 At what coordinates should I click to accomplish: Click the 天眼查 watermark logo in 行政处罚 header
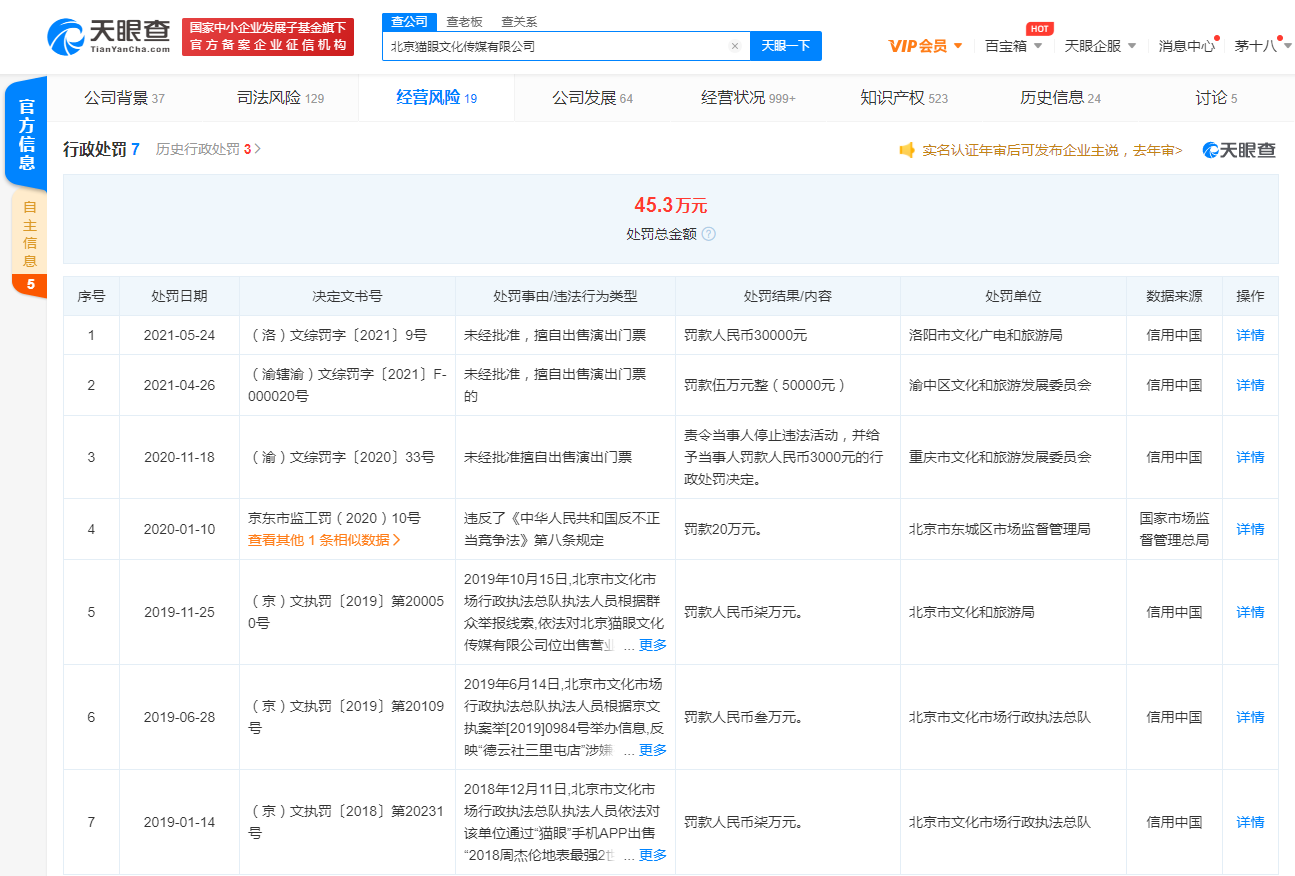point(1238,148)
